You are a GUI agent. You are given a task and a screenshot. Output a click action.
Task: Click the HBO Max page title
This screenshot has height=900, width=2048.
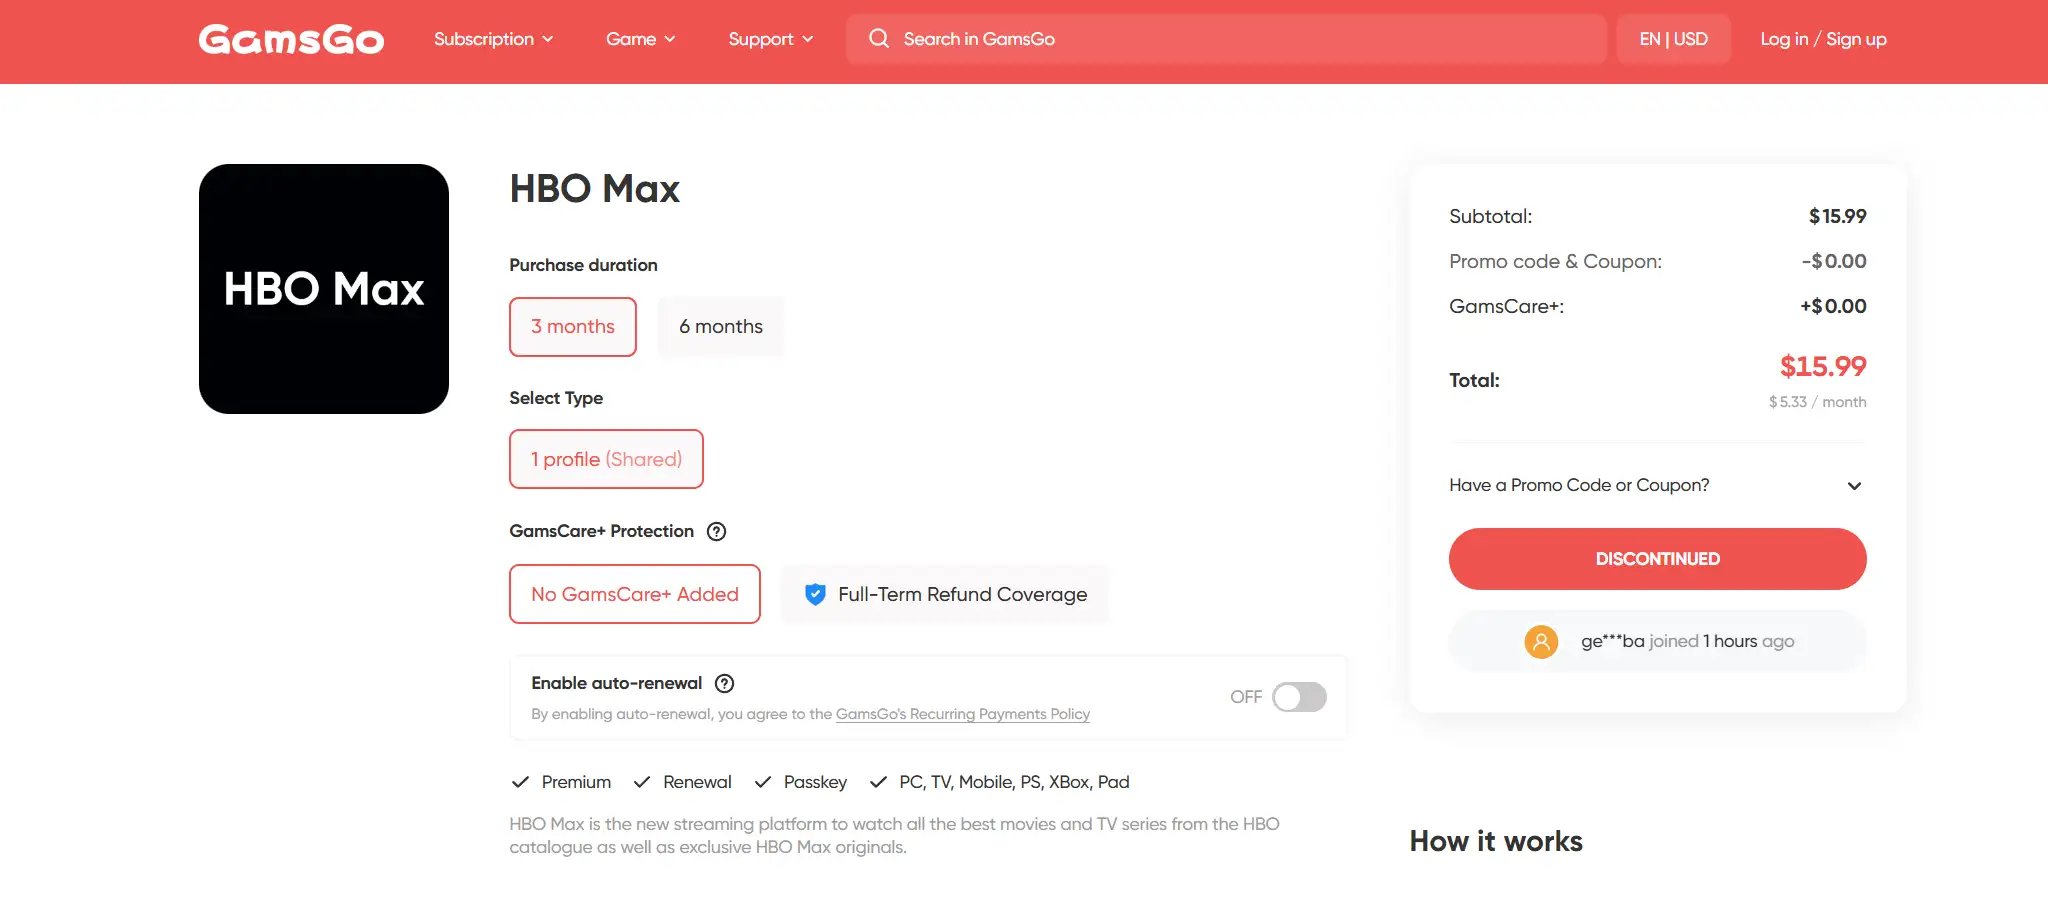click(x=595, y=189)
